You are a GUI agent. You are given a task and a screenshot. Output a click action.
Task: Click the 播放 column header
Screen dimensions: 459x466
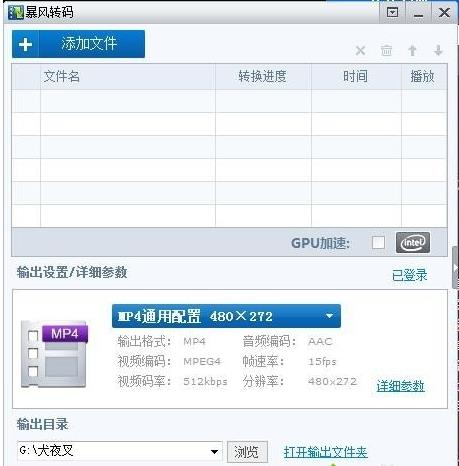coord(424,77)
